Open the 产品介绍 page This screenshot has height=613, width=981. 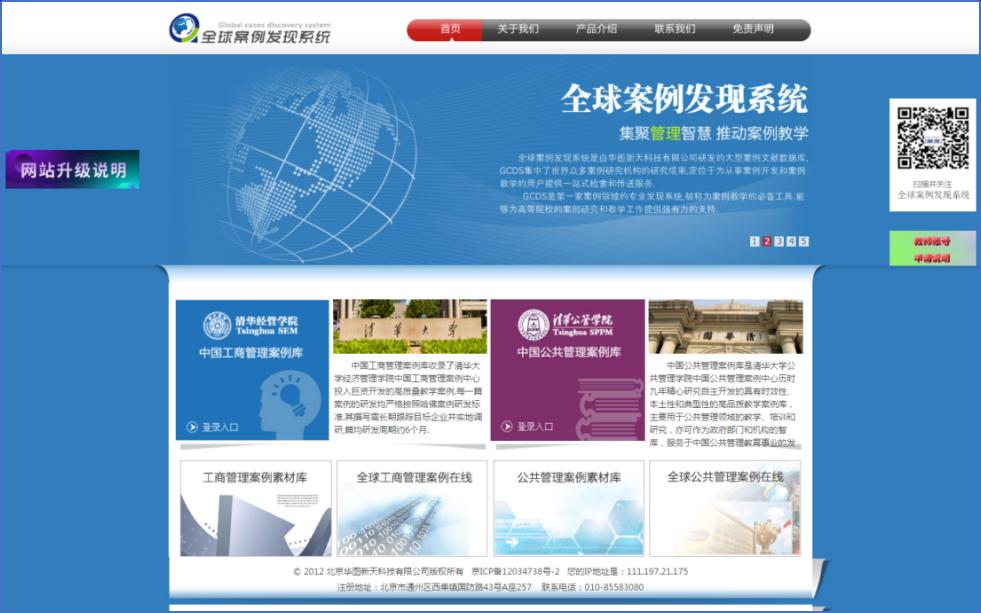tap(596, 30)
